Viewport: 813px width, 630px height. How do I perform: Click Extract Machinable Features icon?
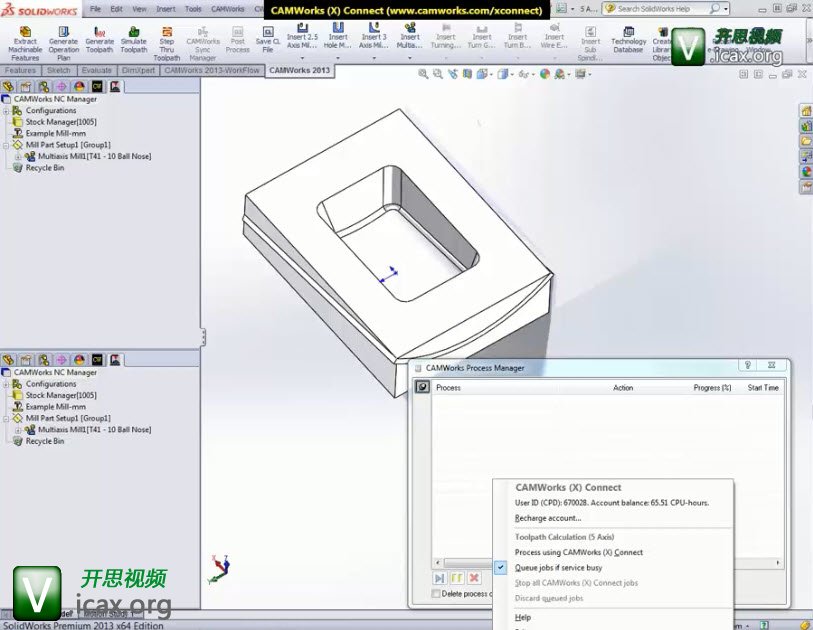25,32
